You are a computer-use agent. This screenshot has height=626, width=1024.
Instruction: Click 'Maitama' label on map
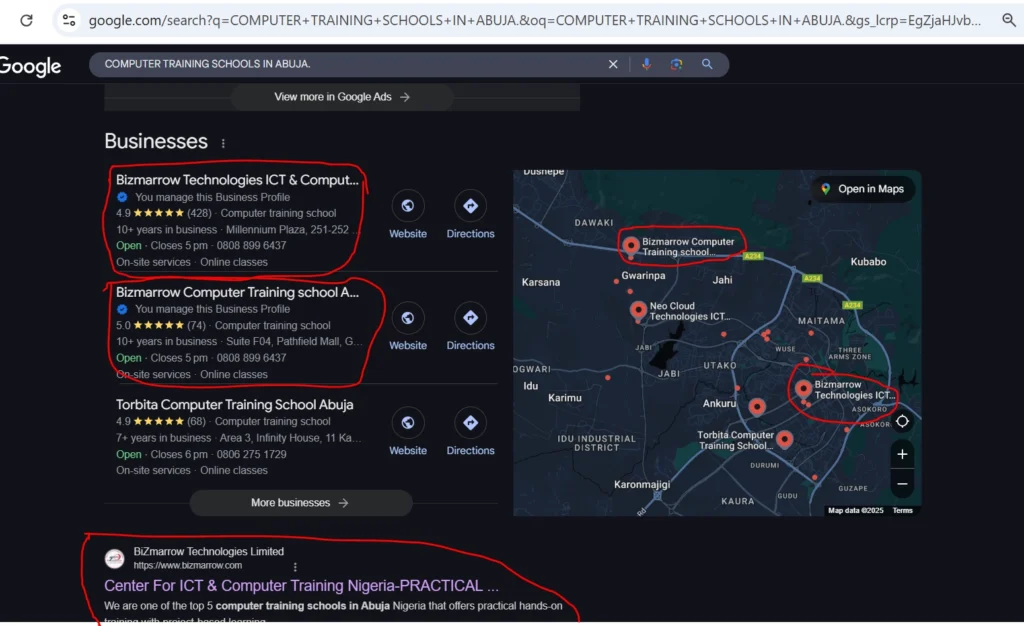[x=822, y=321]
